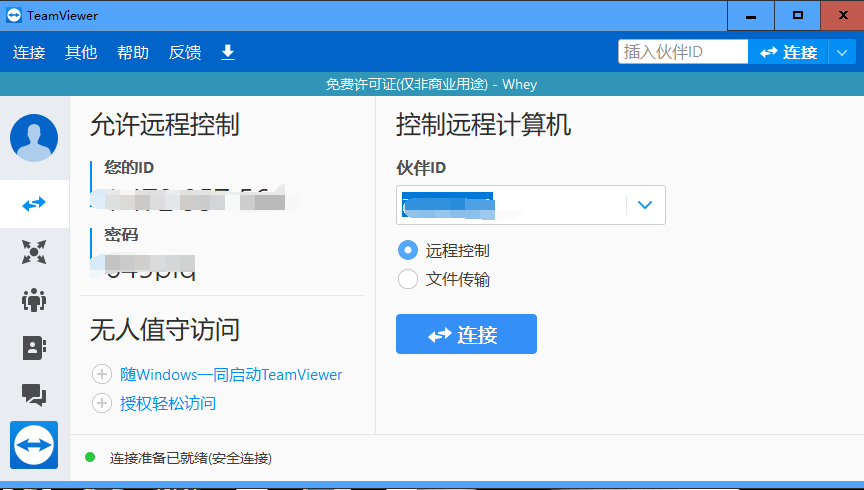Open the contacts address book icon
The width and height of the screenshot is (864, 490).
[x=34, y=348]
